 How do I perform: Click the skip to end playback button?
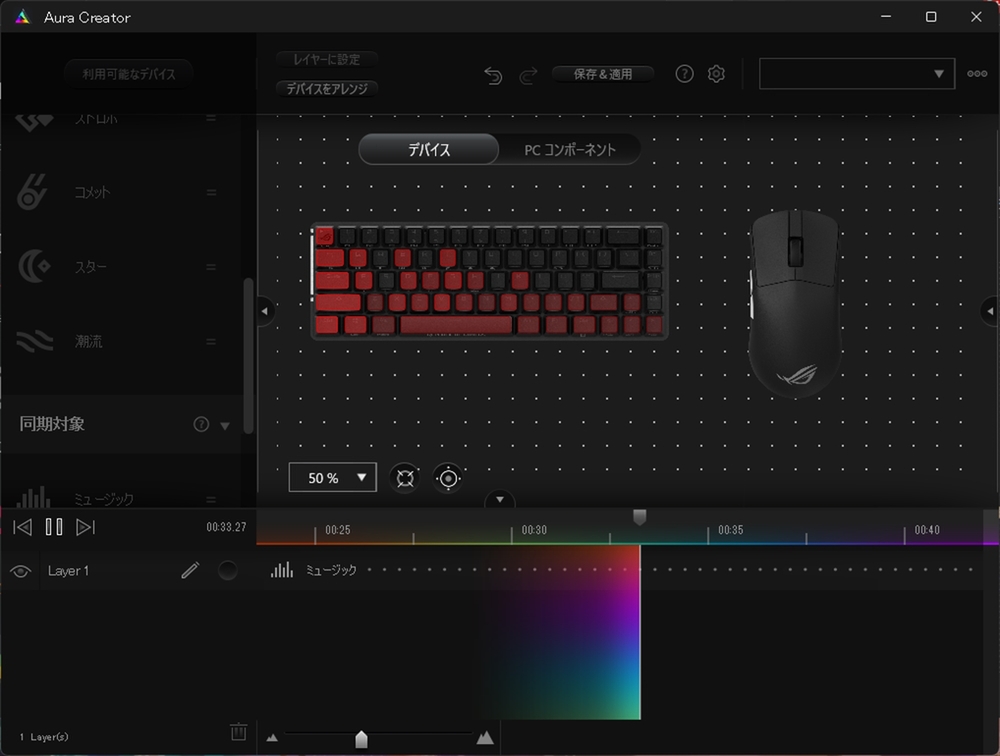click(85, 527)
